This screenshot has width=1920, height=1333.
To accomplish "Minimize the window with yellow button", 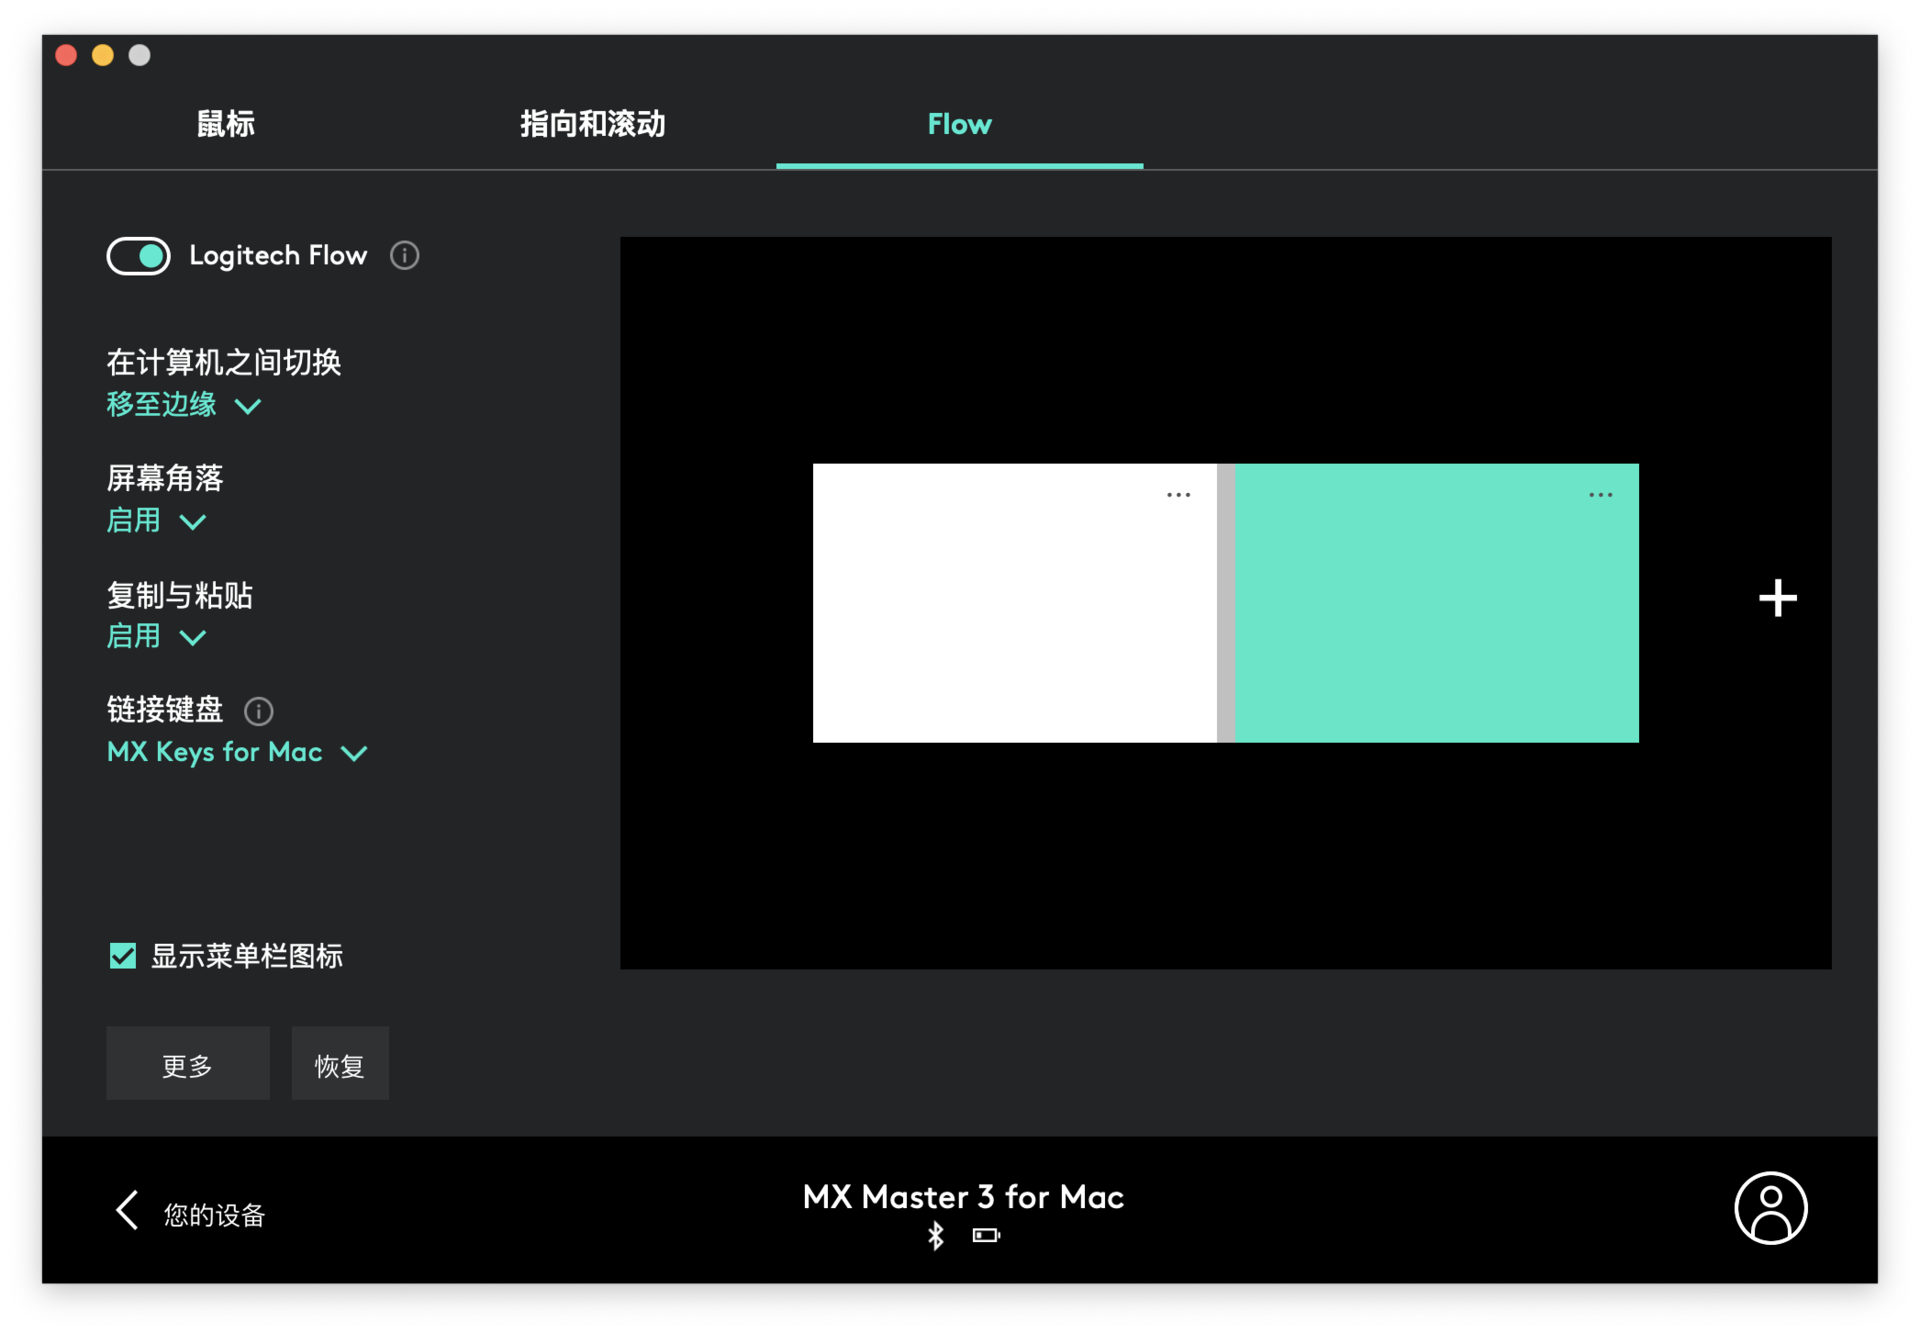I will coord(103,55).
